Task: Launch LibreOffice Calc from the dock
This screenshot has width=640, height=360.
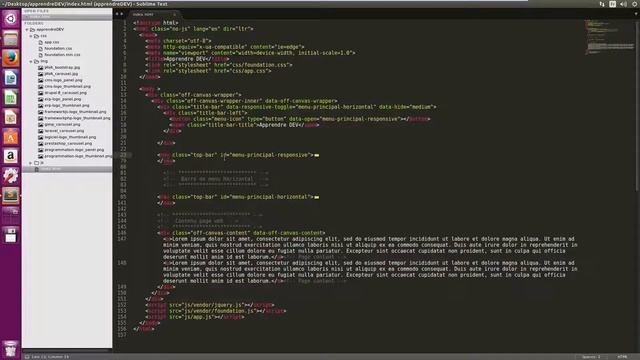Action: [x=11, y=98]
